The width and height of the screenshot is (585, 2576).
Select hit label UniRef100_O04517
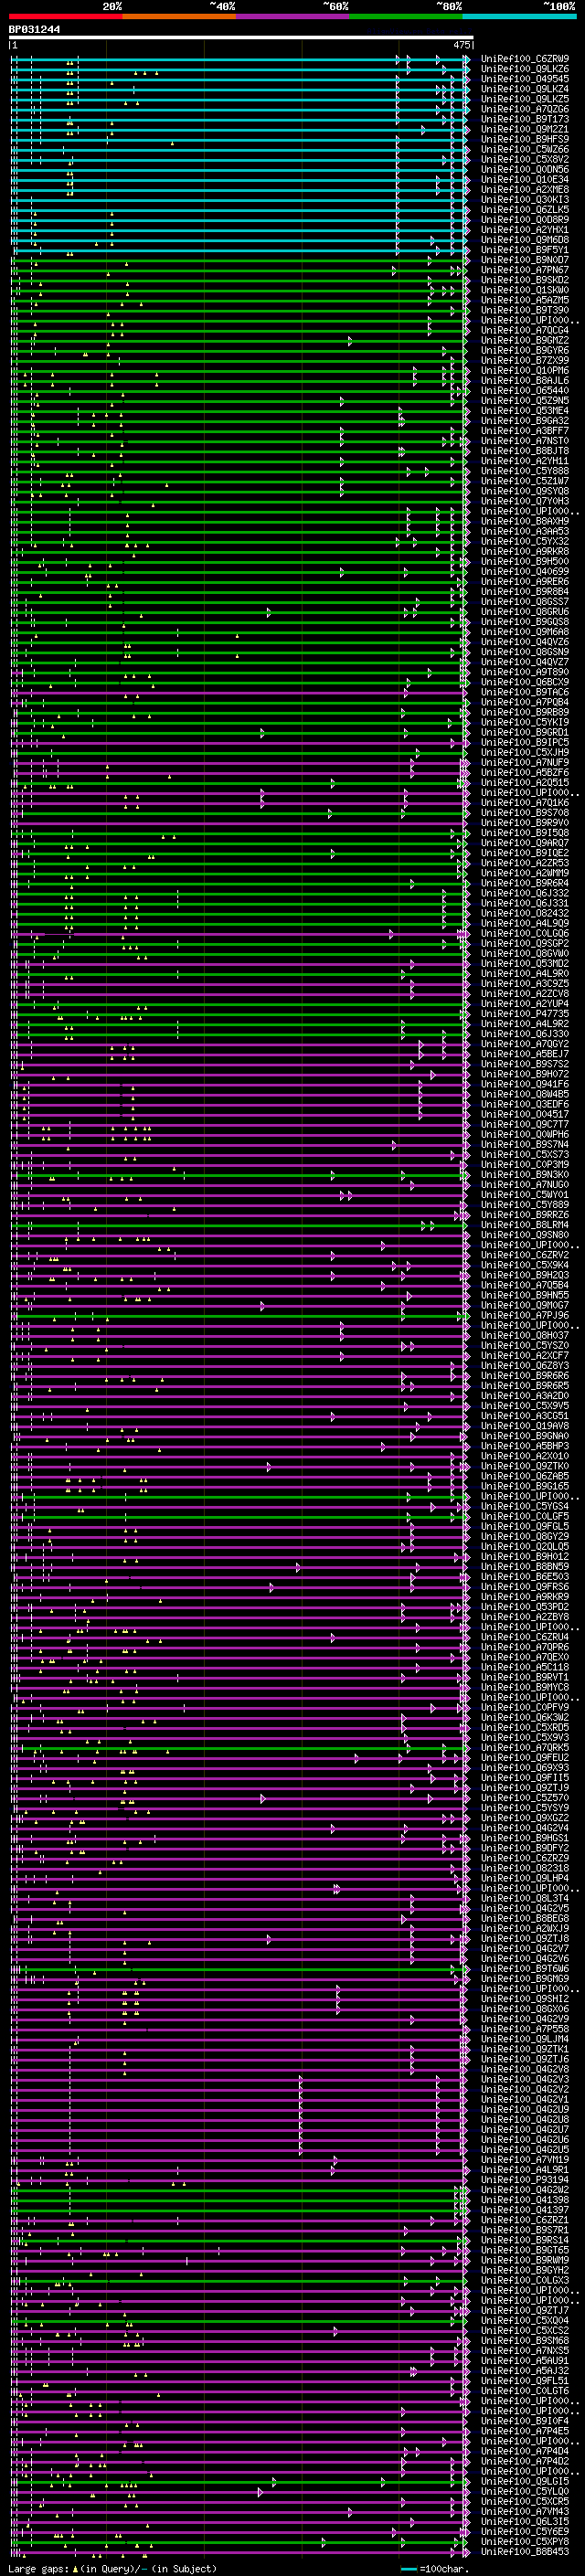pyautogui.click(x=525, y=1114)
